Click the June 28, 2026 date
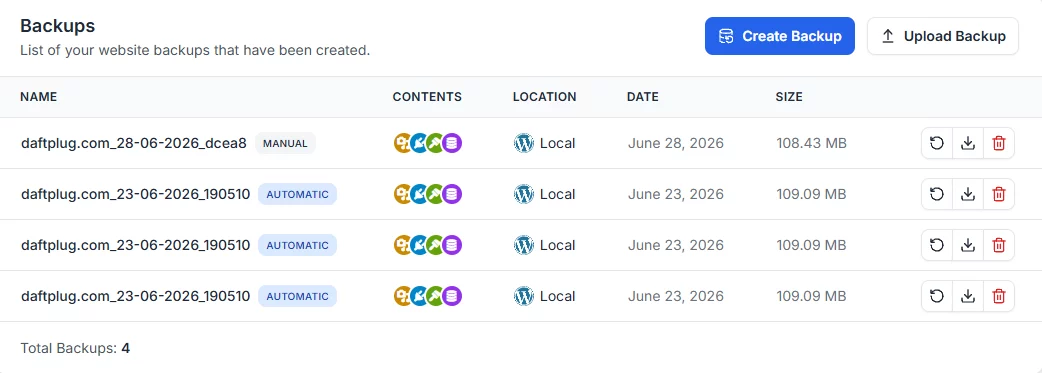1042x373 pixels. tap(676, 143)
